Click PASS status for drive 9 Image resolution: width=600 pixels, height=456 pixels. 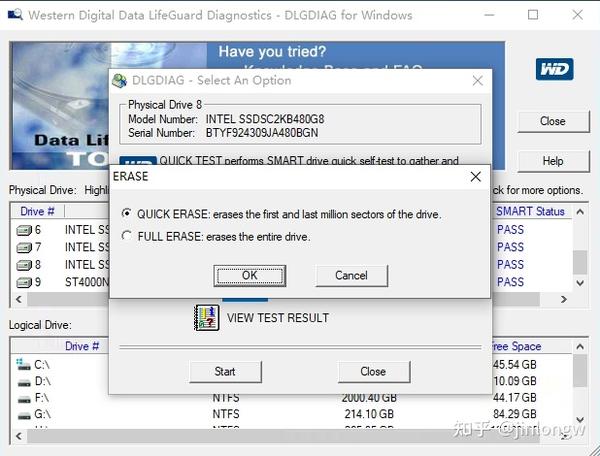point(510,282)
